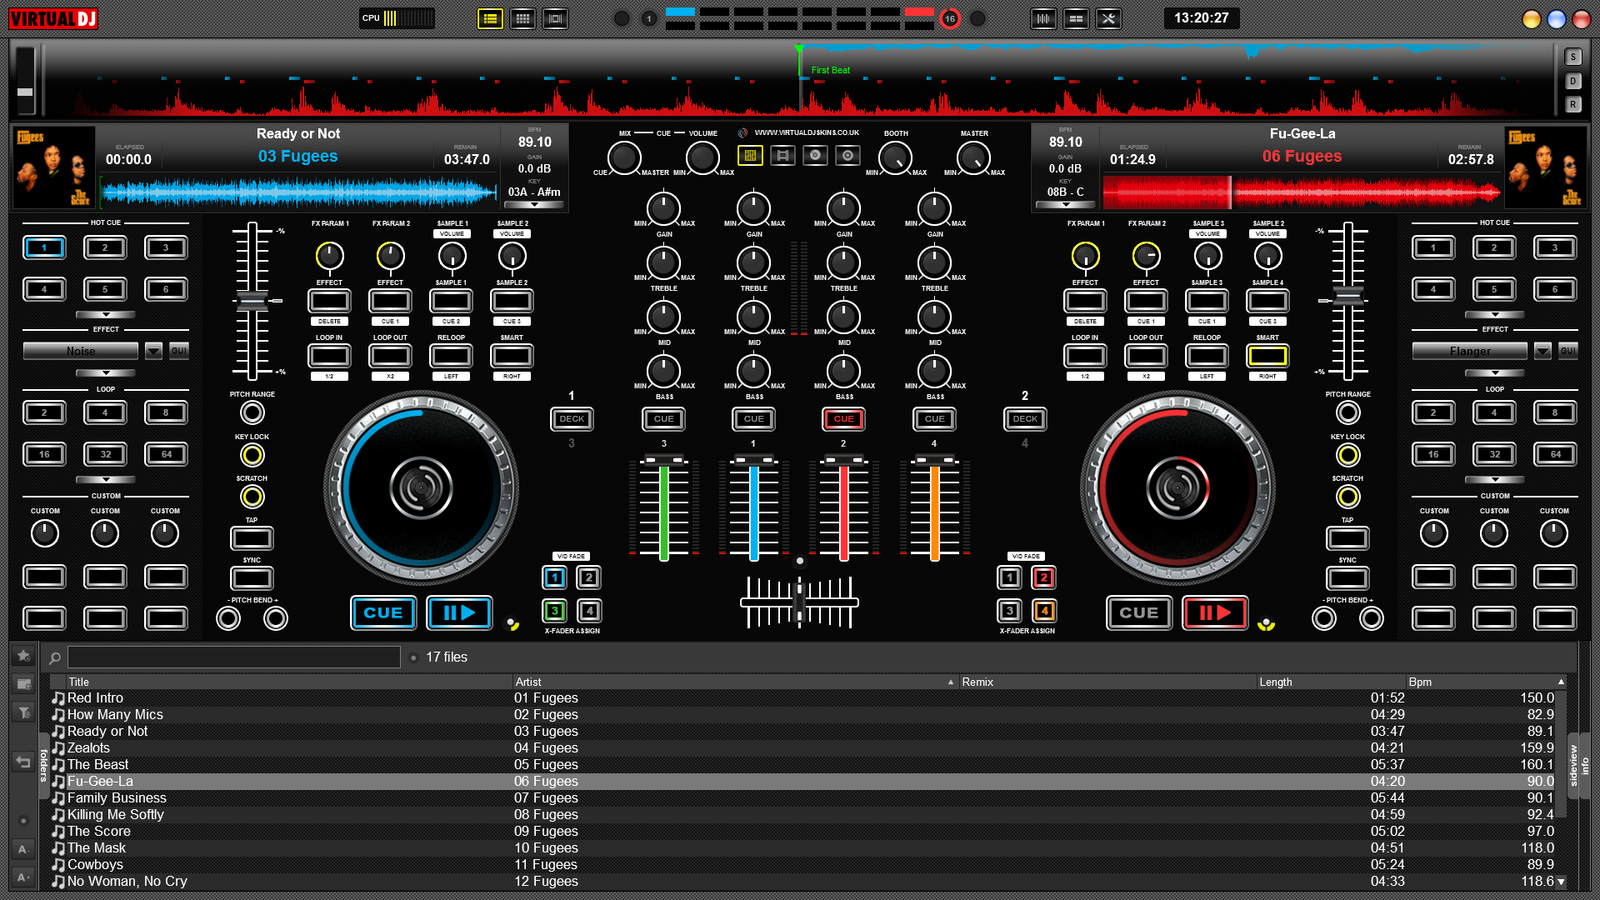Click the add virtual folder icon
Viewport: 1600px width, 900px height.
pyautogui.click(x=24, y=684)
